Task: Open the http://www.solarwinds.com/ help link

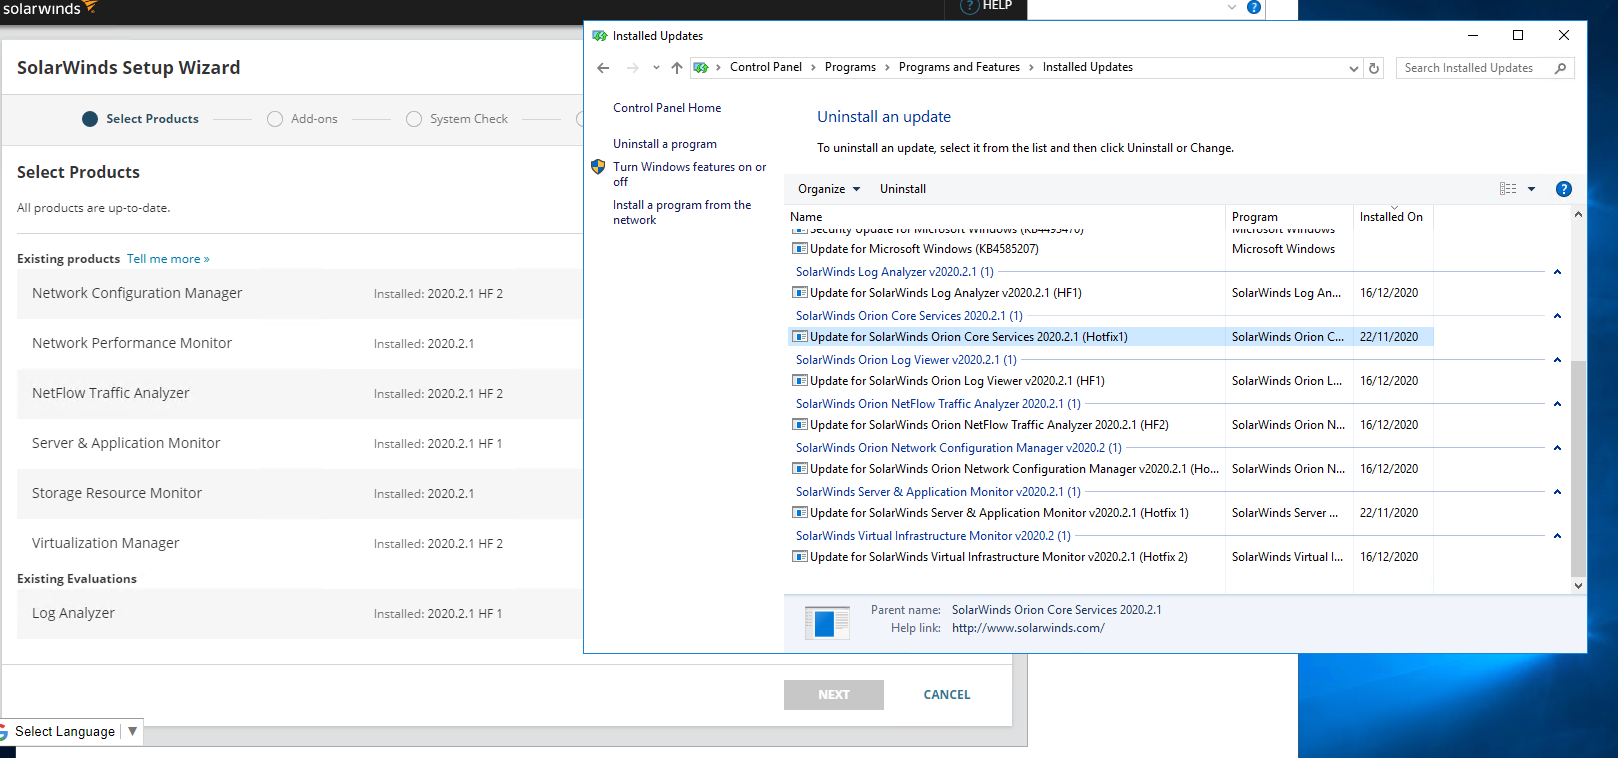Action: point(1028,628)
